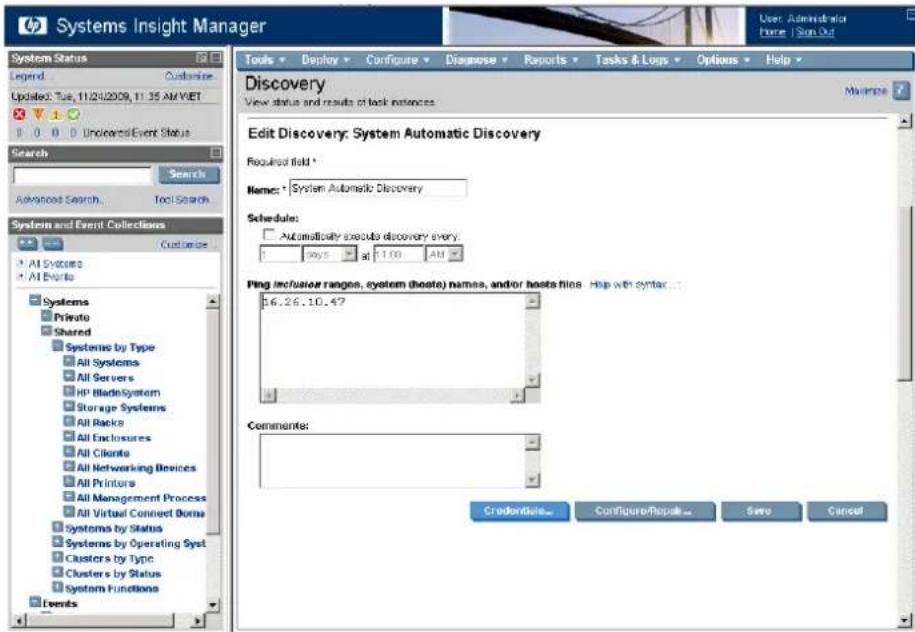Click the Normal green check icon
Screen dimensions: 915x632
click(x=73, y=114)
